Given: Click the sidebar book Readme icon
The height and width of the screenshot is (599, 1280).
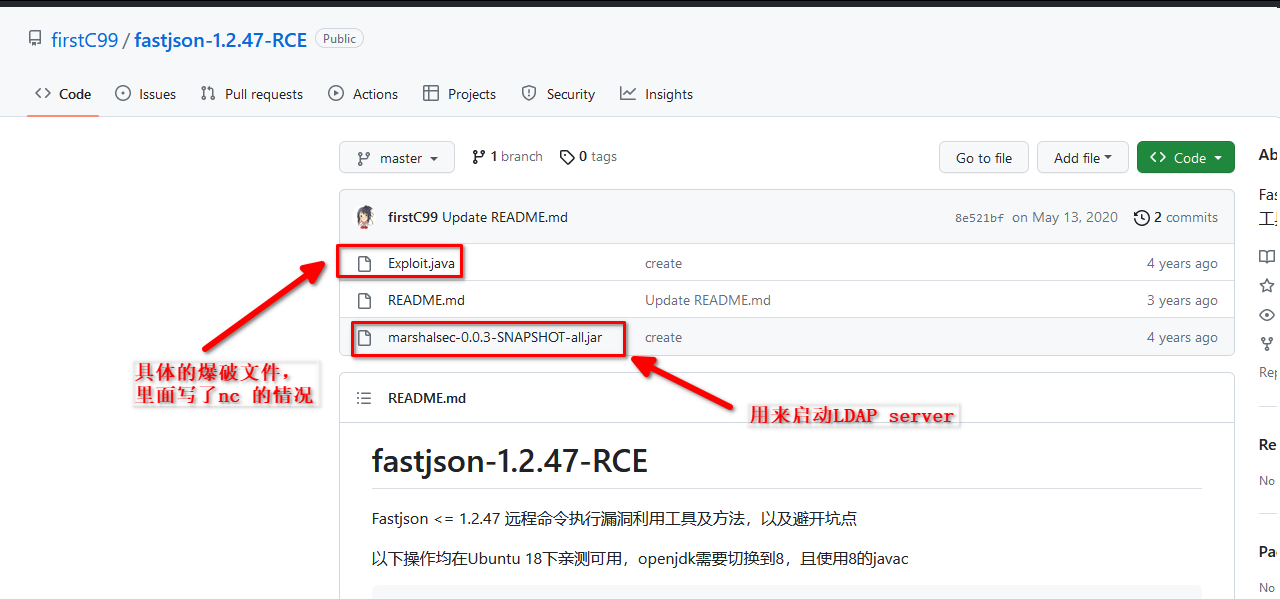Looking at the screenshot, I should click(1267, 256).
